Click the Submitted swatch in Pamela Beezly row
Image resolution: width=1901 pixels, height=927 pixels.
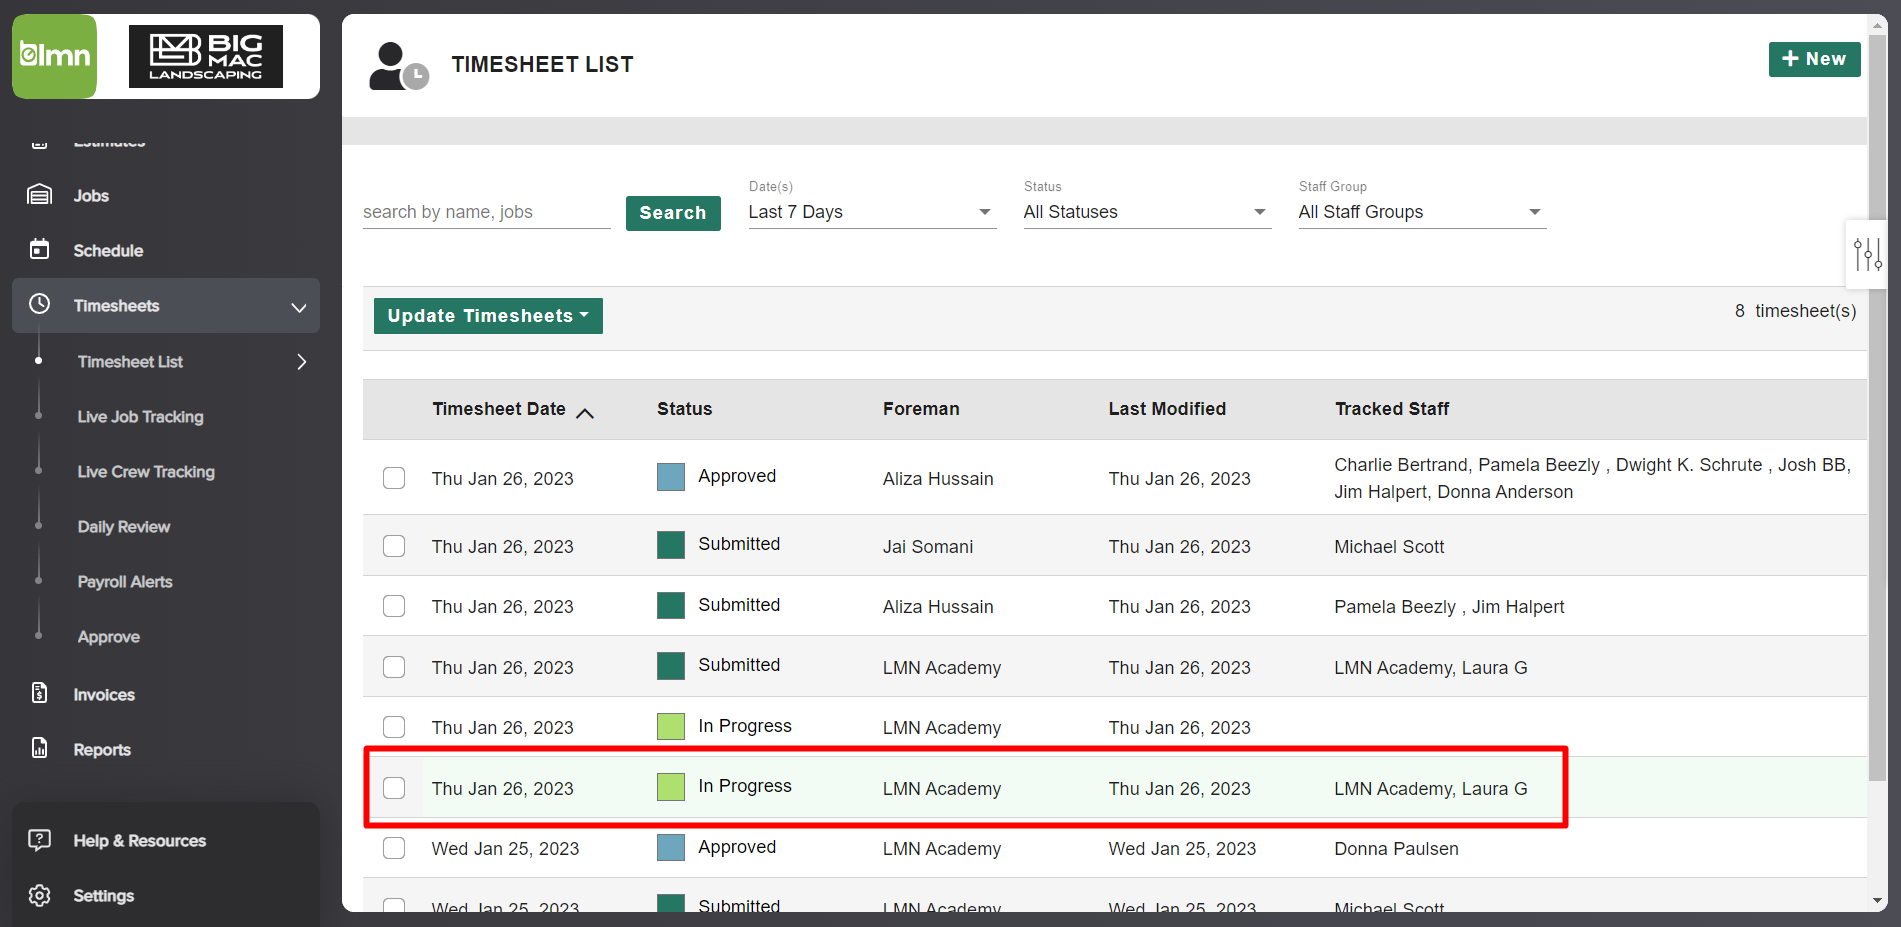671,605
